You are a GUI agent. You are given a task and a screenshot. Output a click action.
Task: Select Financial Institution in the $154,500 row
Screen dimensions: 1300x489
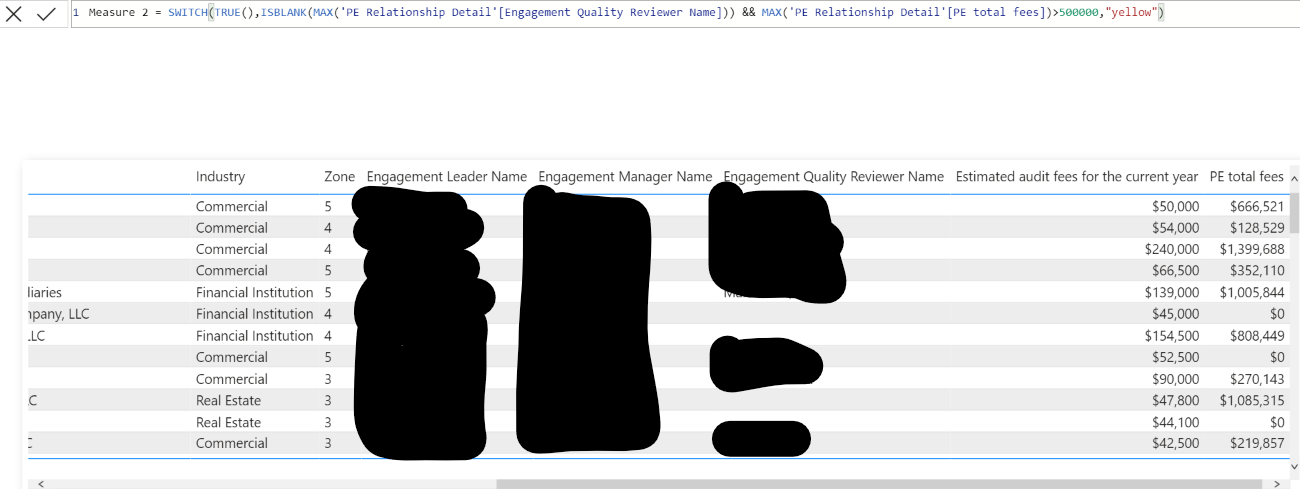254,337
